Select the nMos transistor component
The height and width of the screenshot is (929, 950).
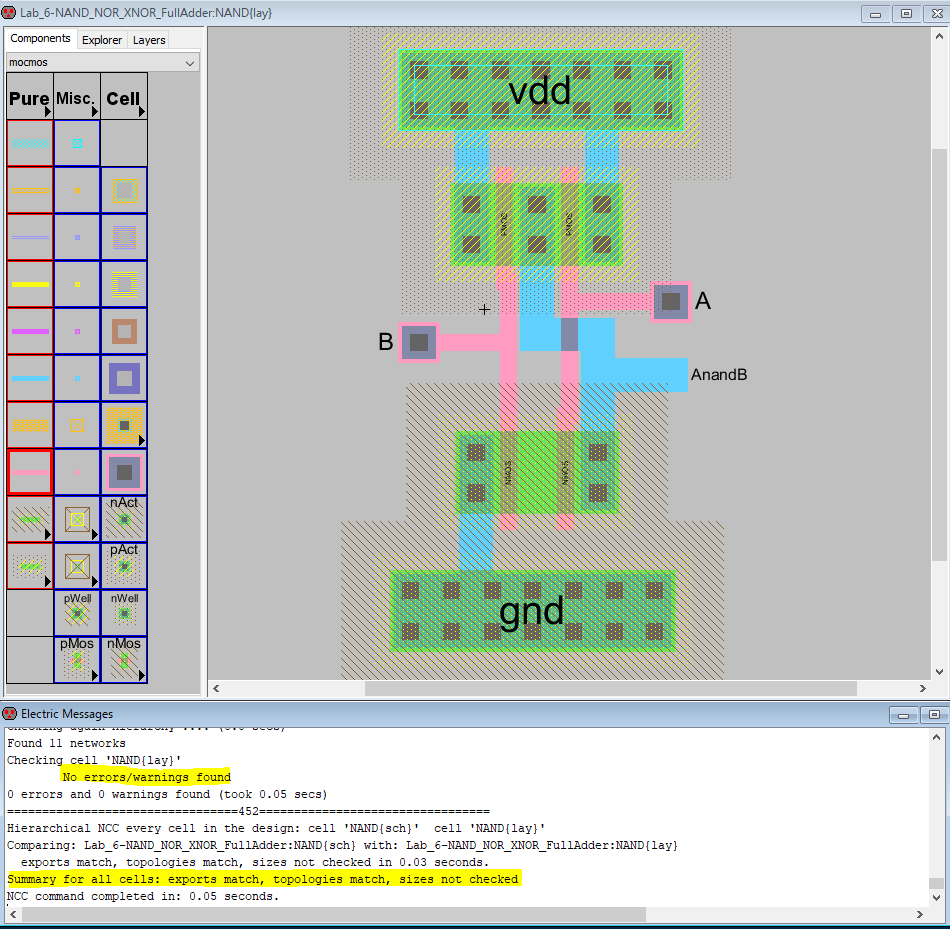[124, 660]
